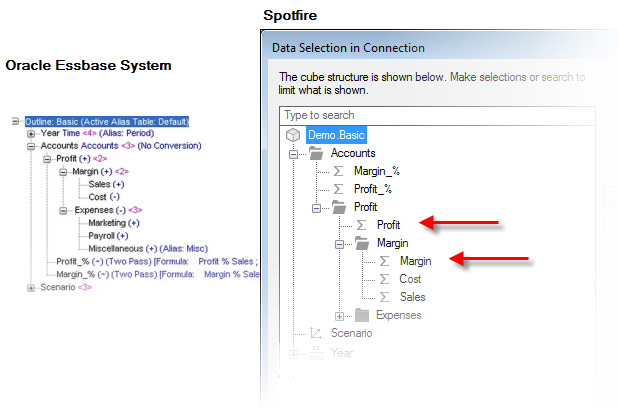Select Profit_% Two Pass formula row

click(x=157, y=262)
